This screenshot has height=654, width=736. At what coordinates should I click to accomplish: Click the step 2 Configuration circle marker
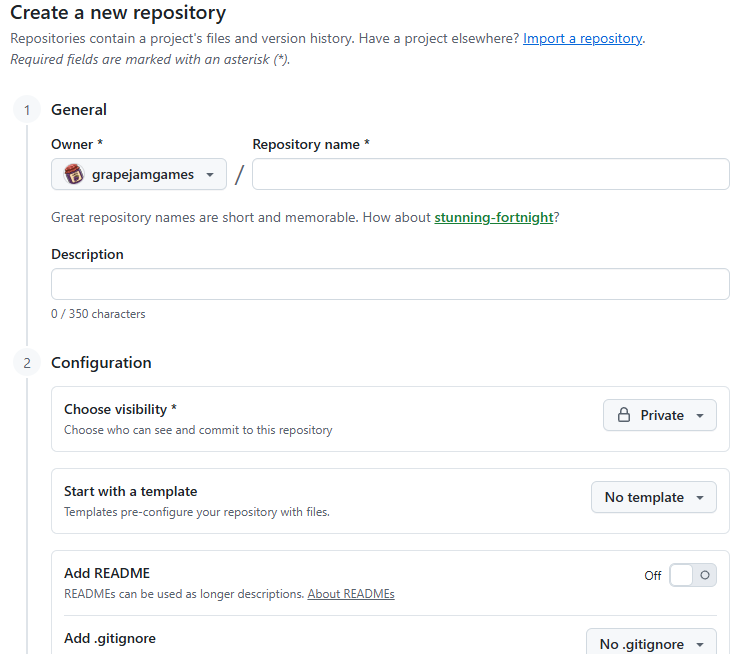pos(28,363)
